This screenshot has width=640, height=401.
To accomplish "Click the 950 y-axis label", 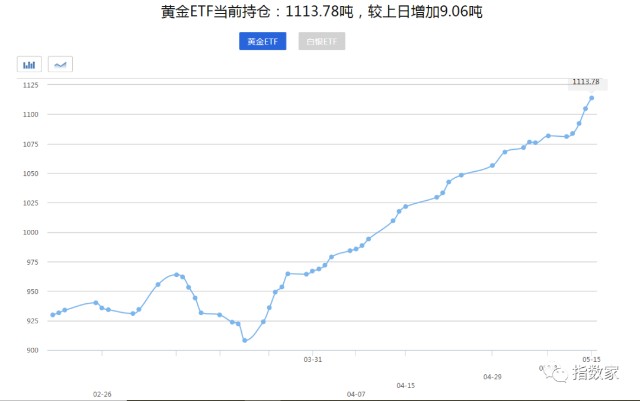I will click(x=32, y=292).
